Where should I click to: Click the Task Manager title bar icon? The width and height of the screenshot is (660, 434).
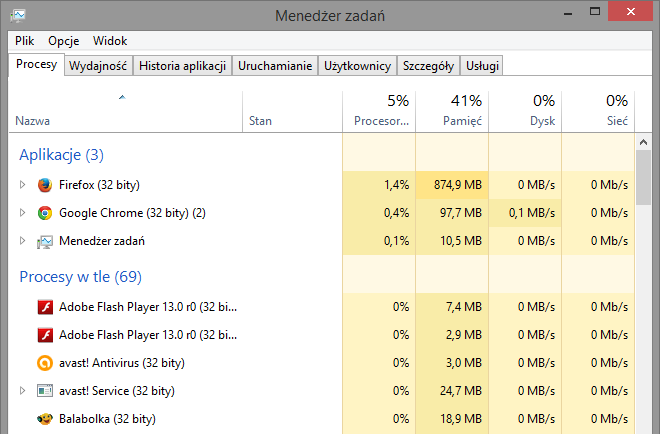point(18,14)
